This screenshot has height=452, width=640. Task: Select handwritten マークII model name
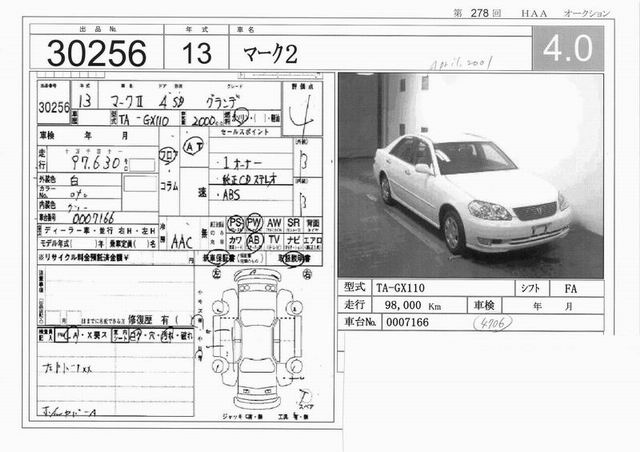click(127, 100)
